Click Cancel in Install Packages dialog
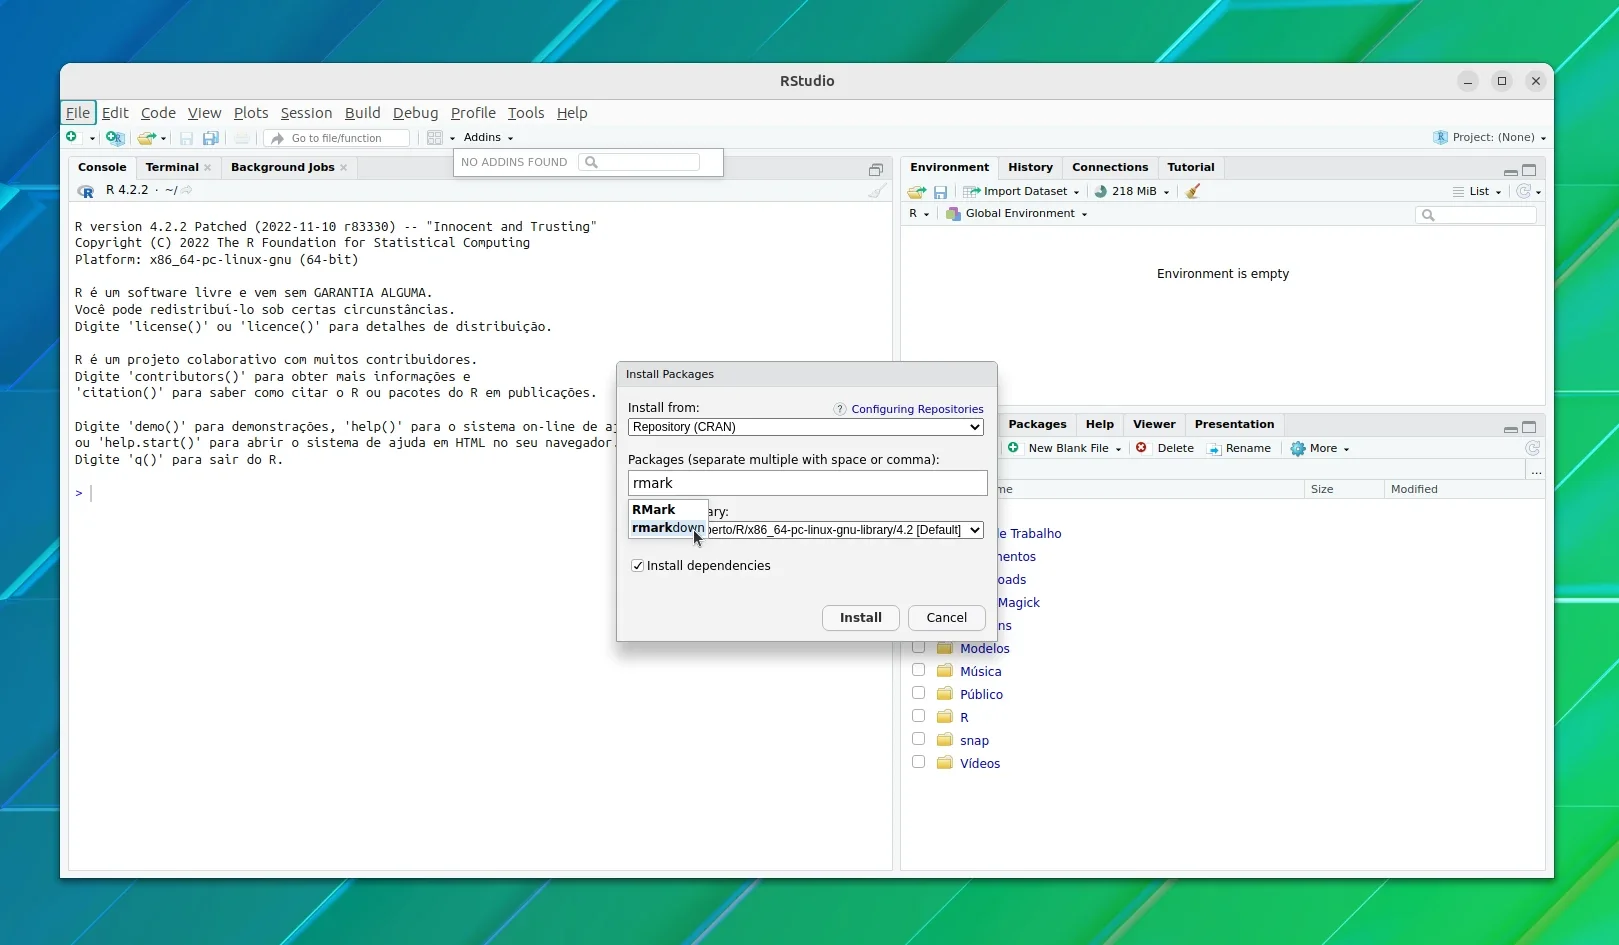 pyautogui.click(x=946, y=618)
